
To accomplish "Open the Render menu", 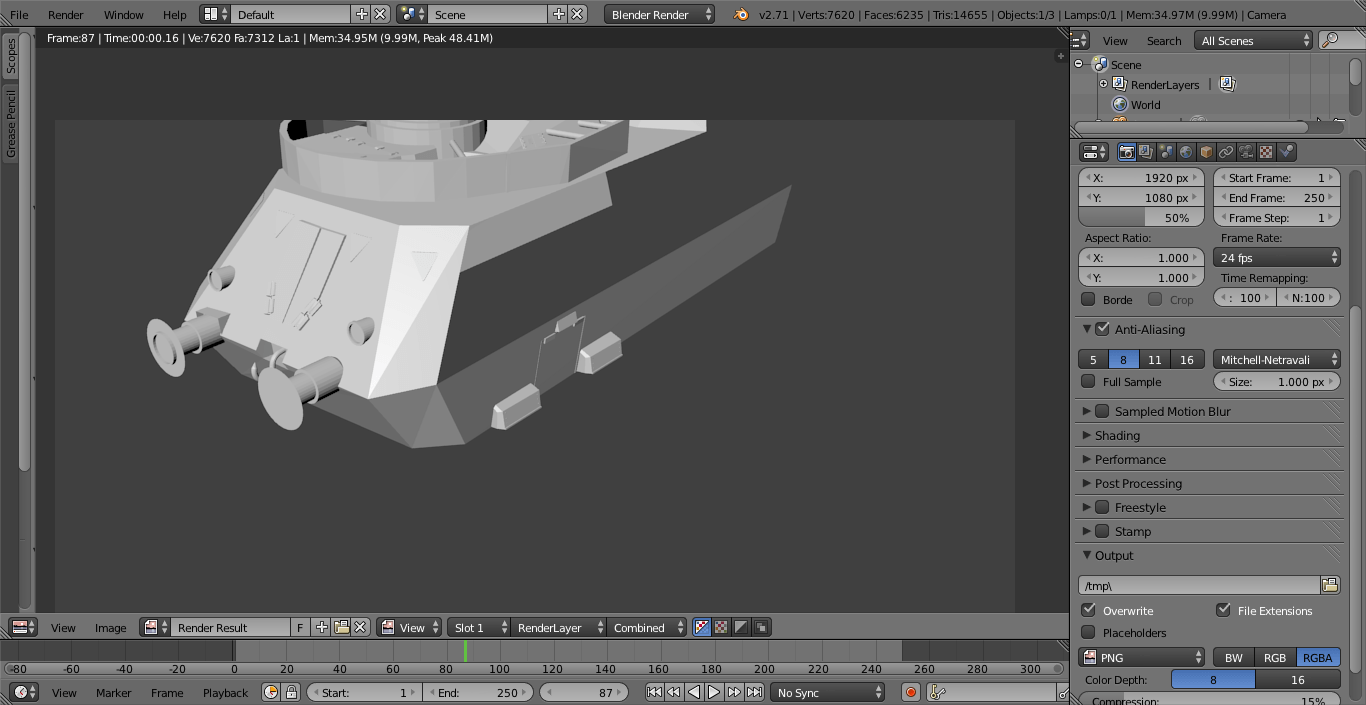I will coord(66,14).
